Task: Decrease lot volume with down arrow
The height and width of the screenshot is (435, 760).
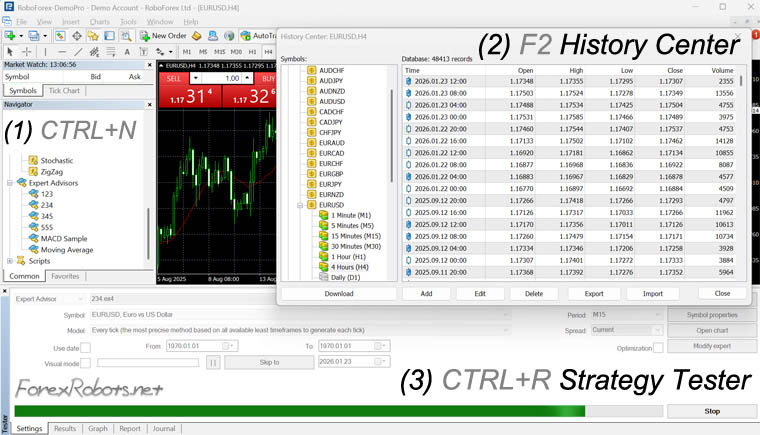Action: click(195, 78)
